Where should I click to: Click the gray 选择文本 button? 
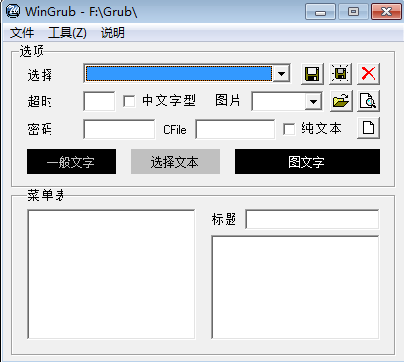(x=175, y=162)
